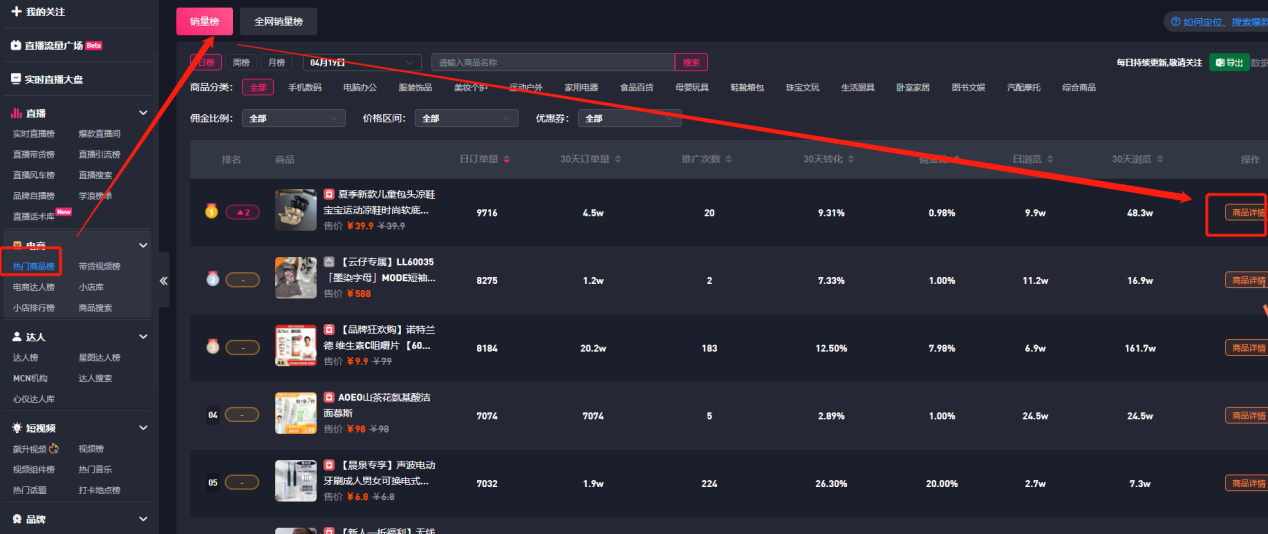Screen dimensions: 1268x534
Task: Open 电商达人榜 in the sidebar
Action: [34, 287]
